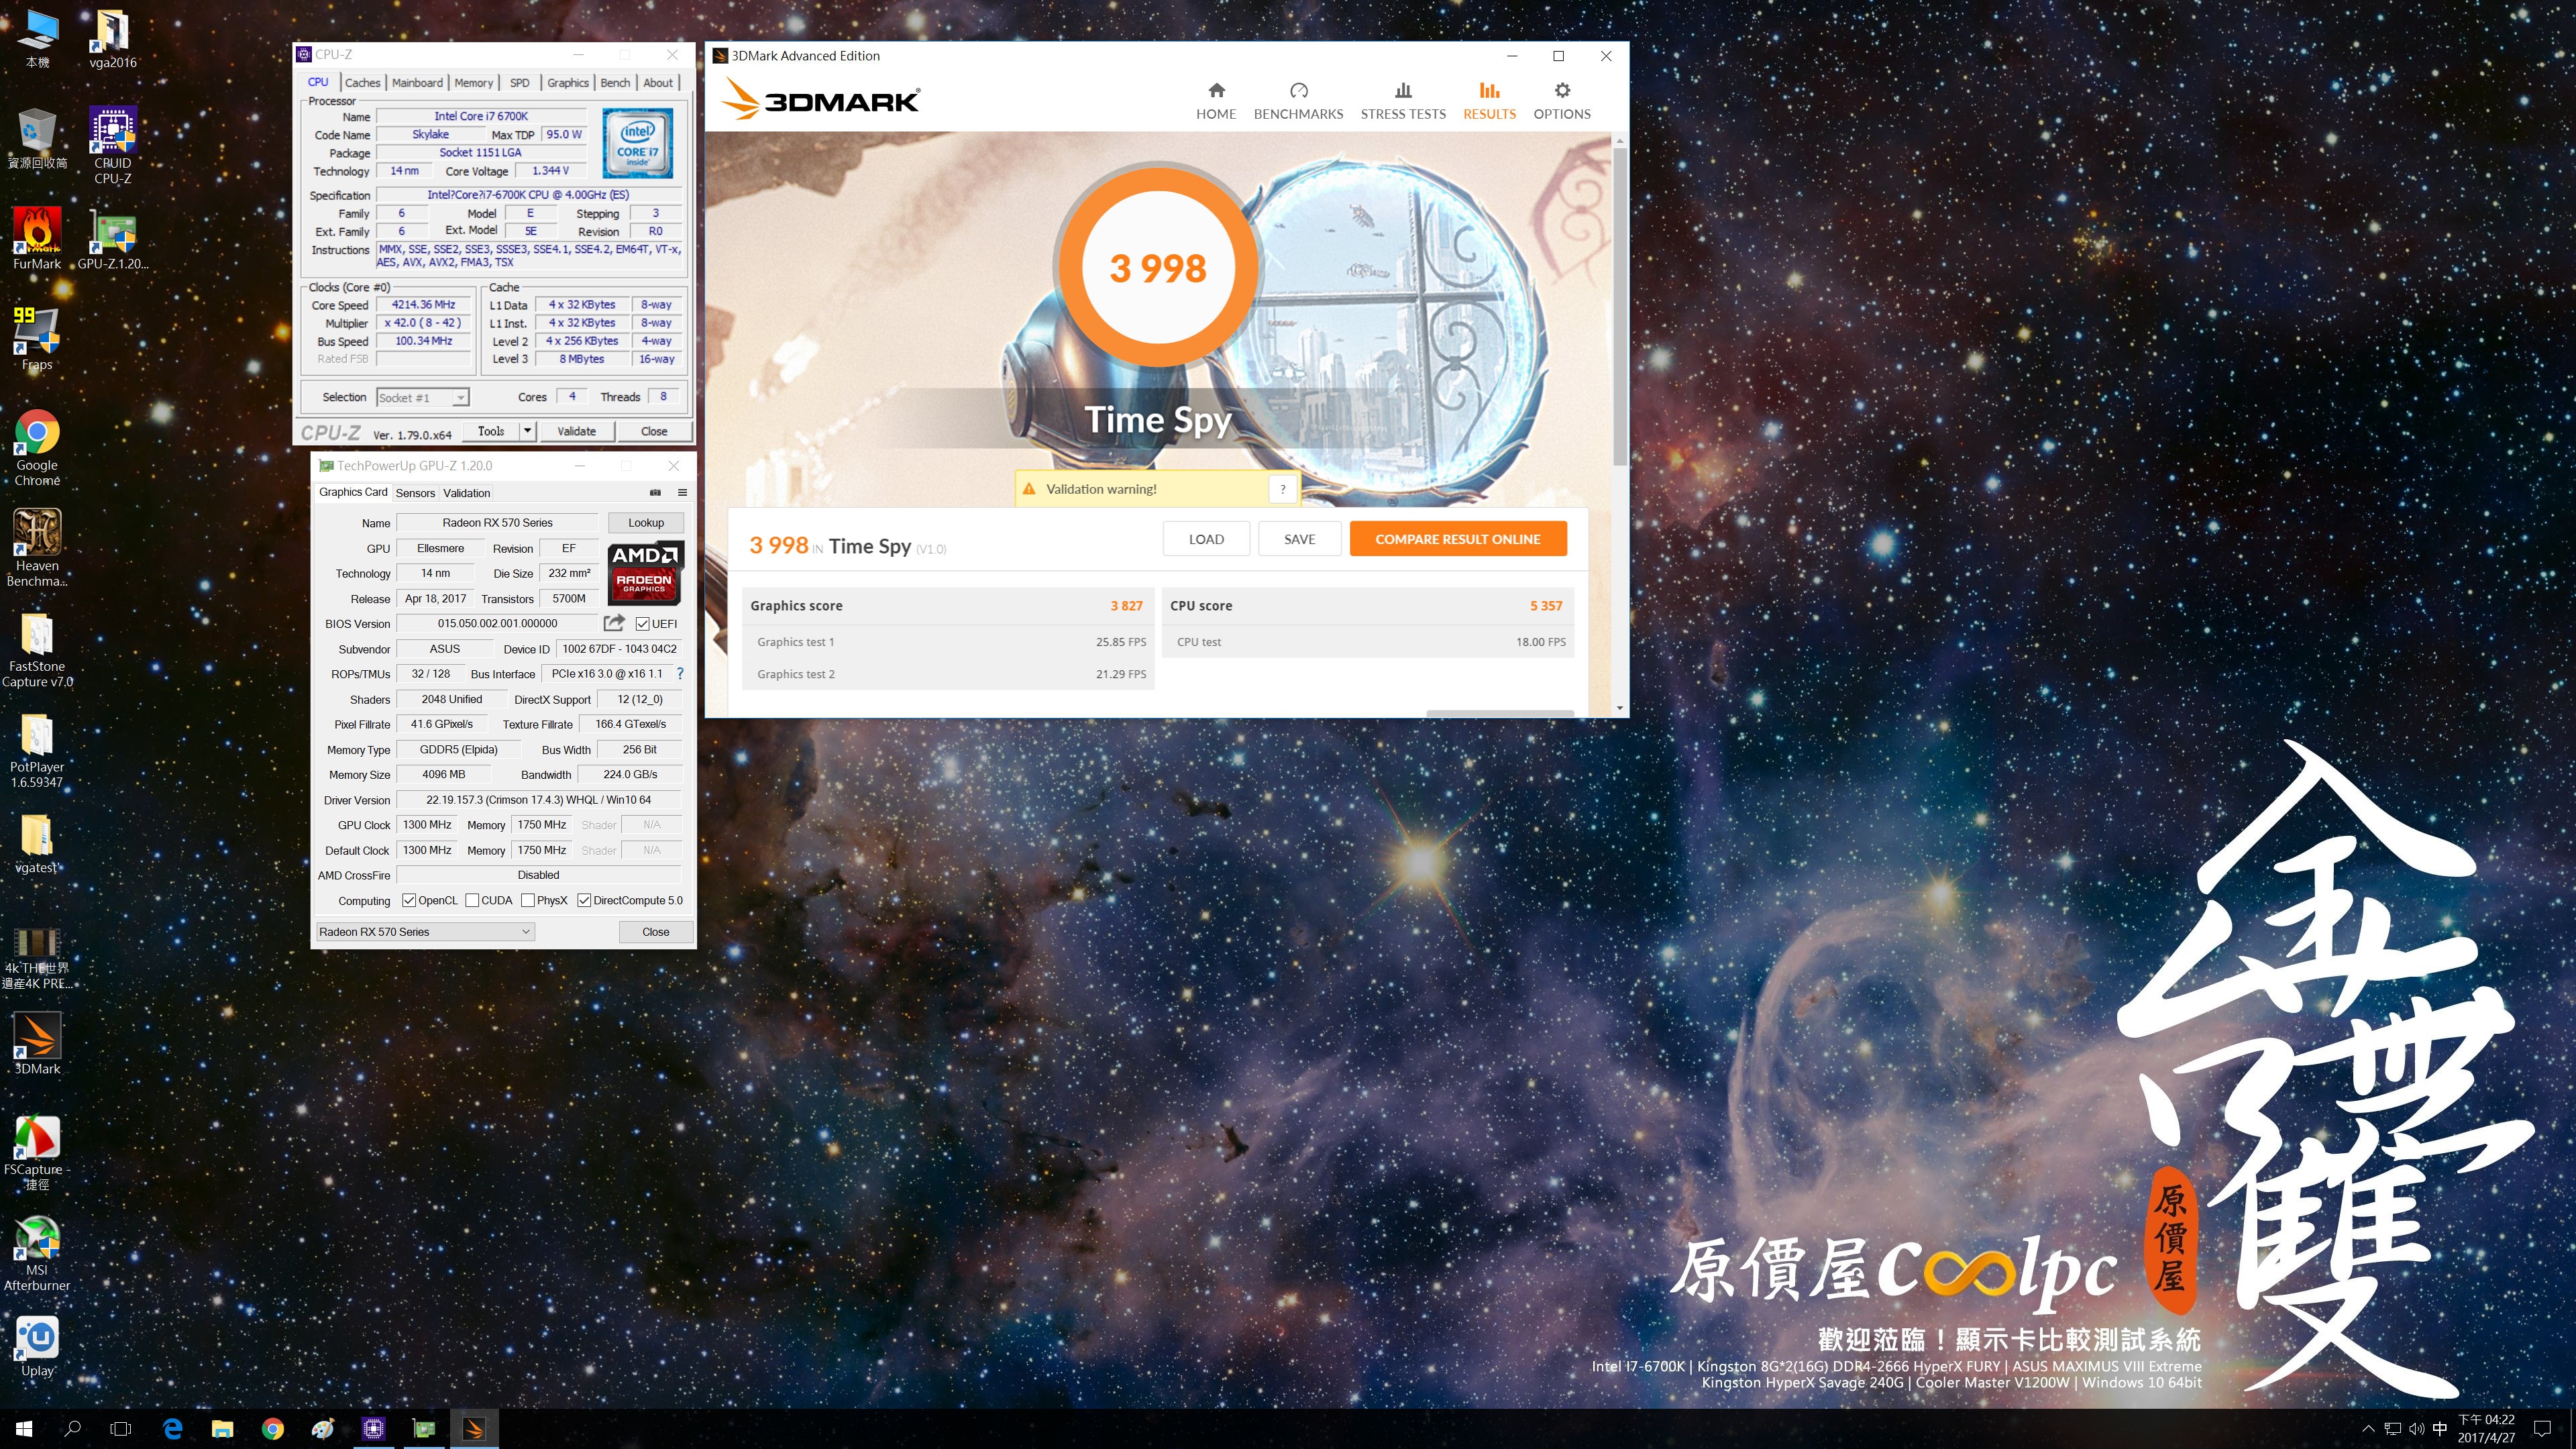Screen dimensions: 2576x1449
Task: Open CPU-Z Tools dropdown arrow
Action: coord(528,431)
